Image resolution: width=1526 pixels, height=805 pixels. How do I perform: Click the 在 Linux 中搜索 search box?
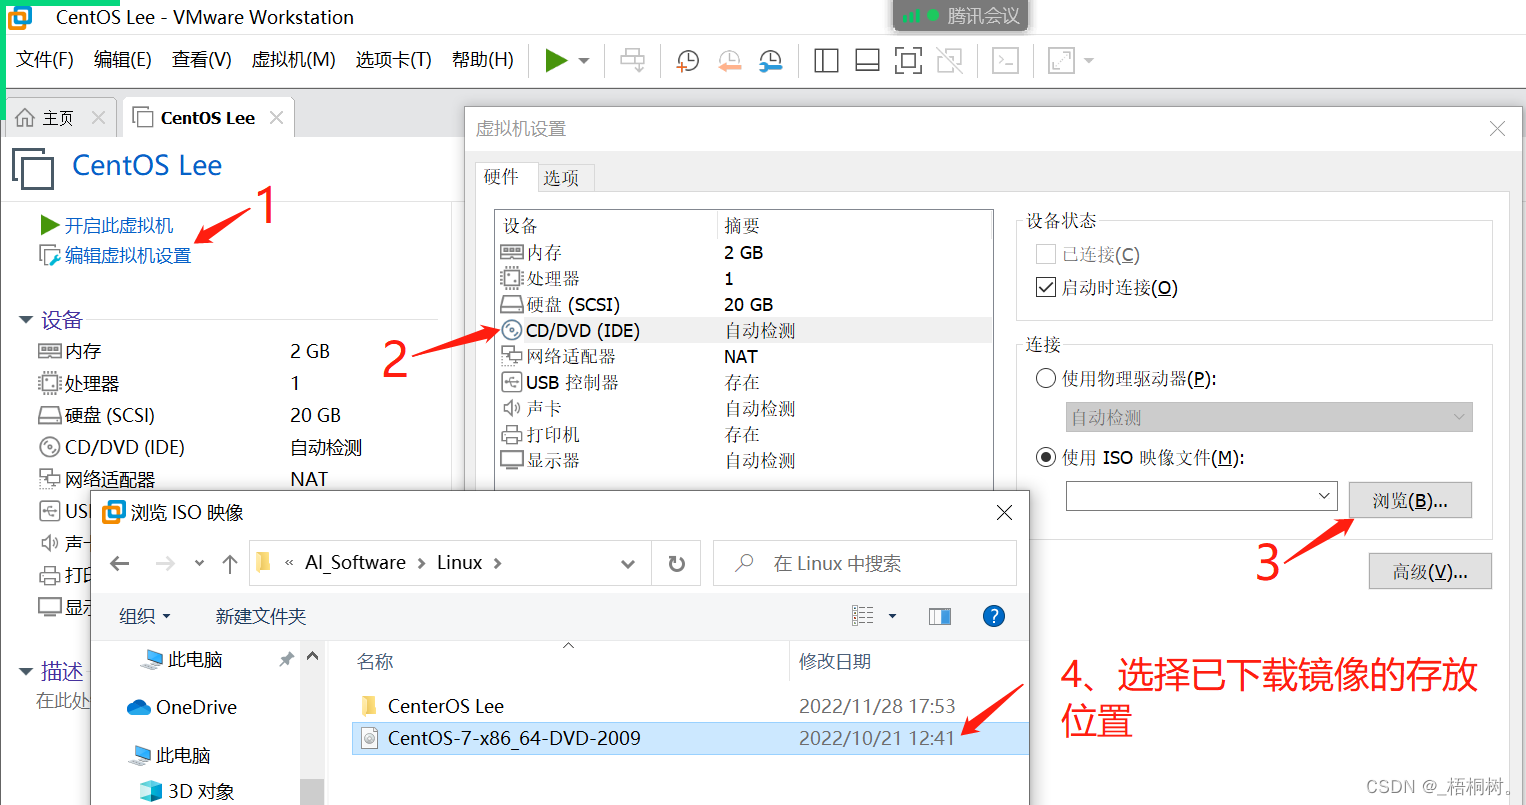[x=865, y=563]
